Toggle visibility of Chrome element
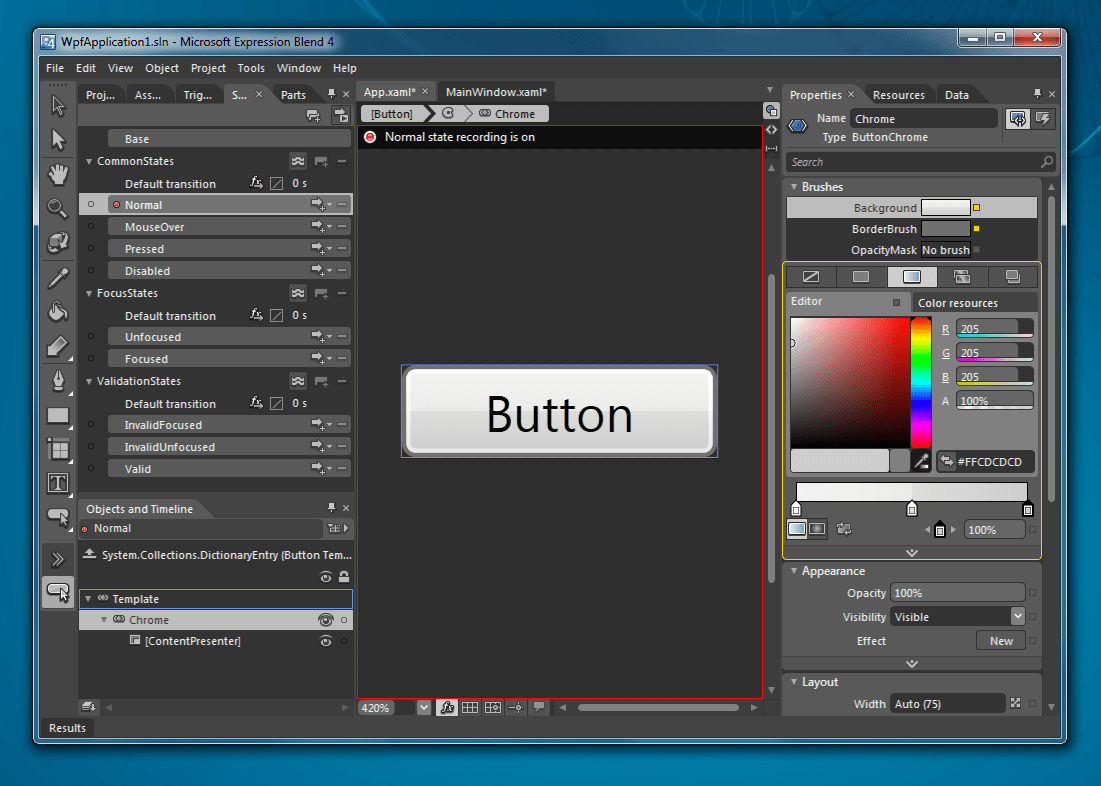Viewport: 1101px width, 786px height. pyautogui.click(x=325, y=620)
